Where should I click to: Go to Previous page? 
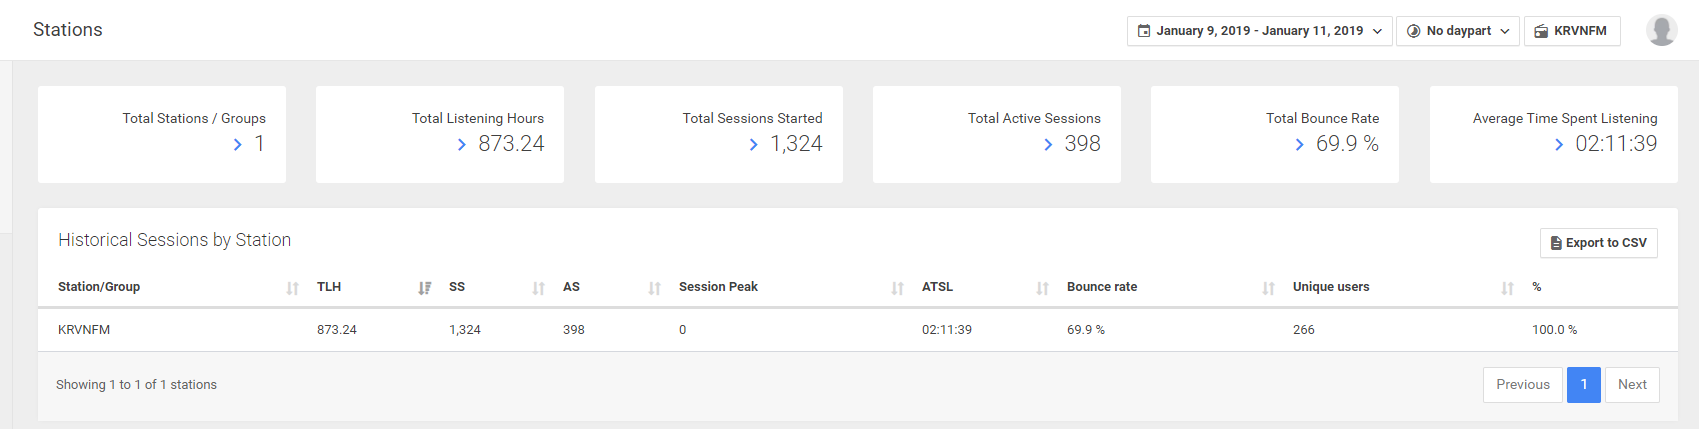click(1522, 385)
